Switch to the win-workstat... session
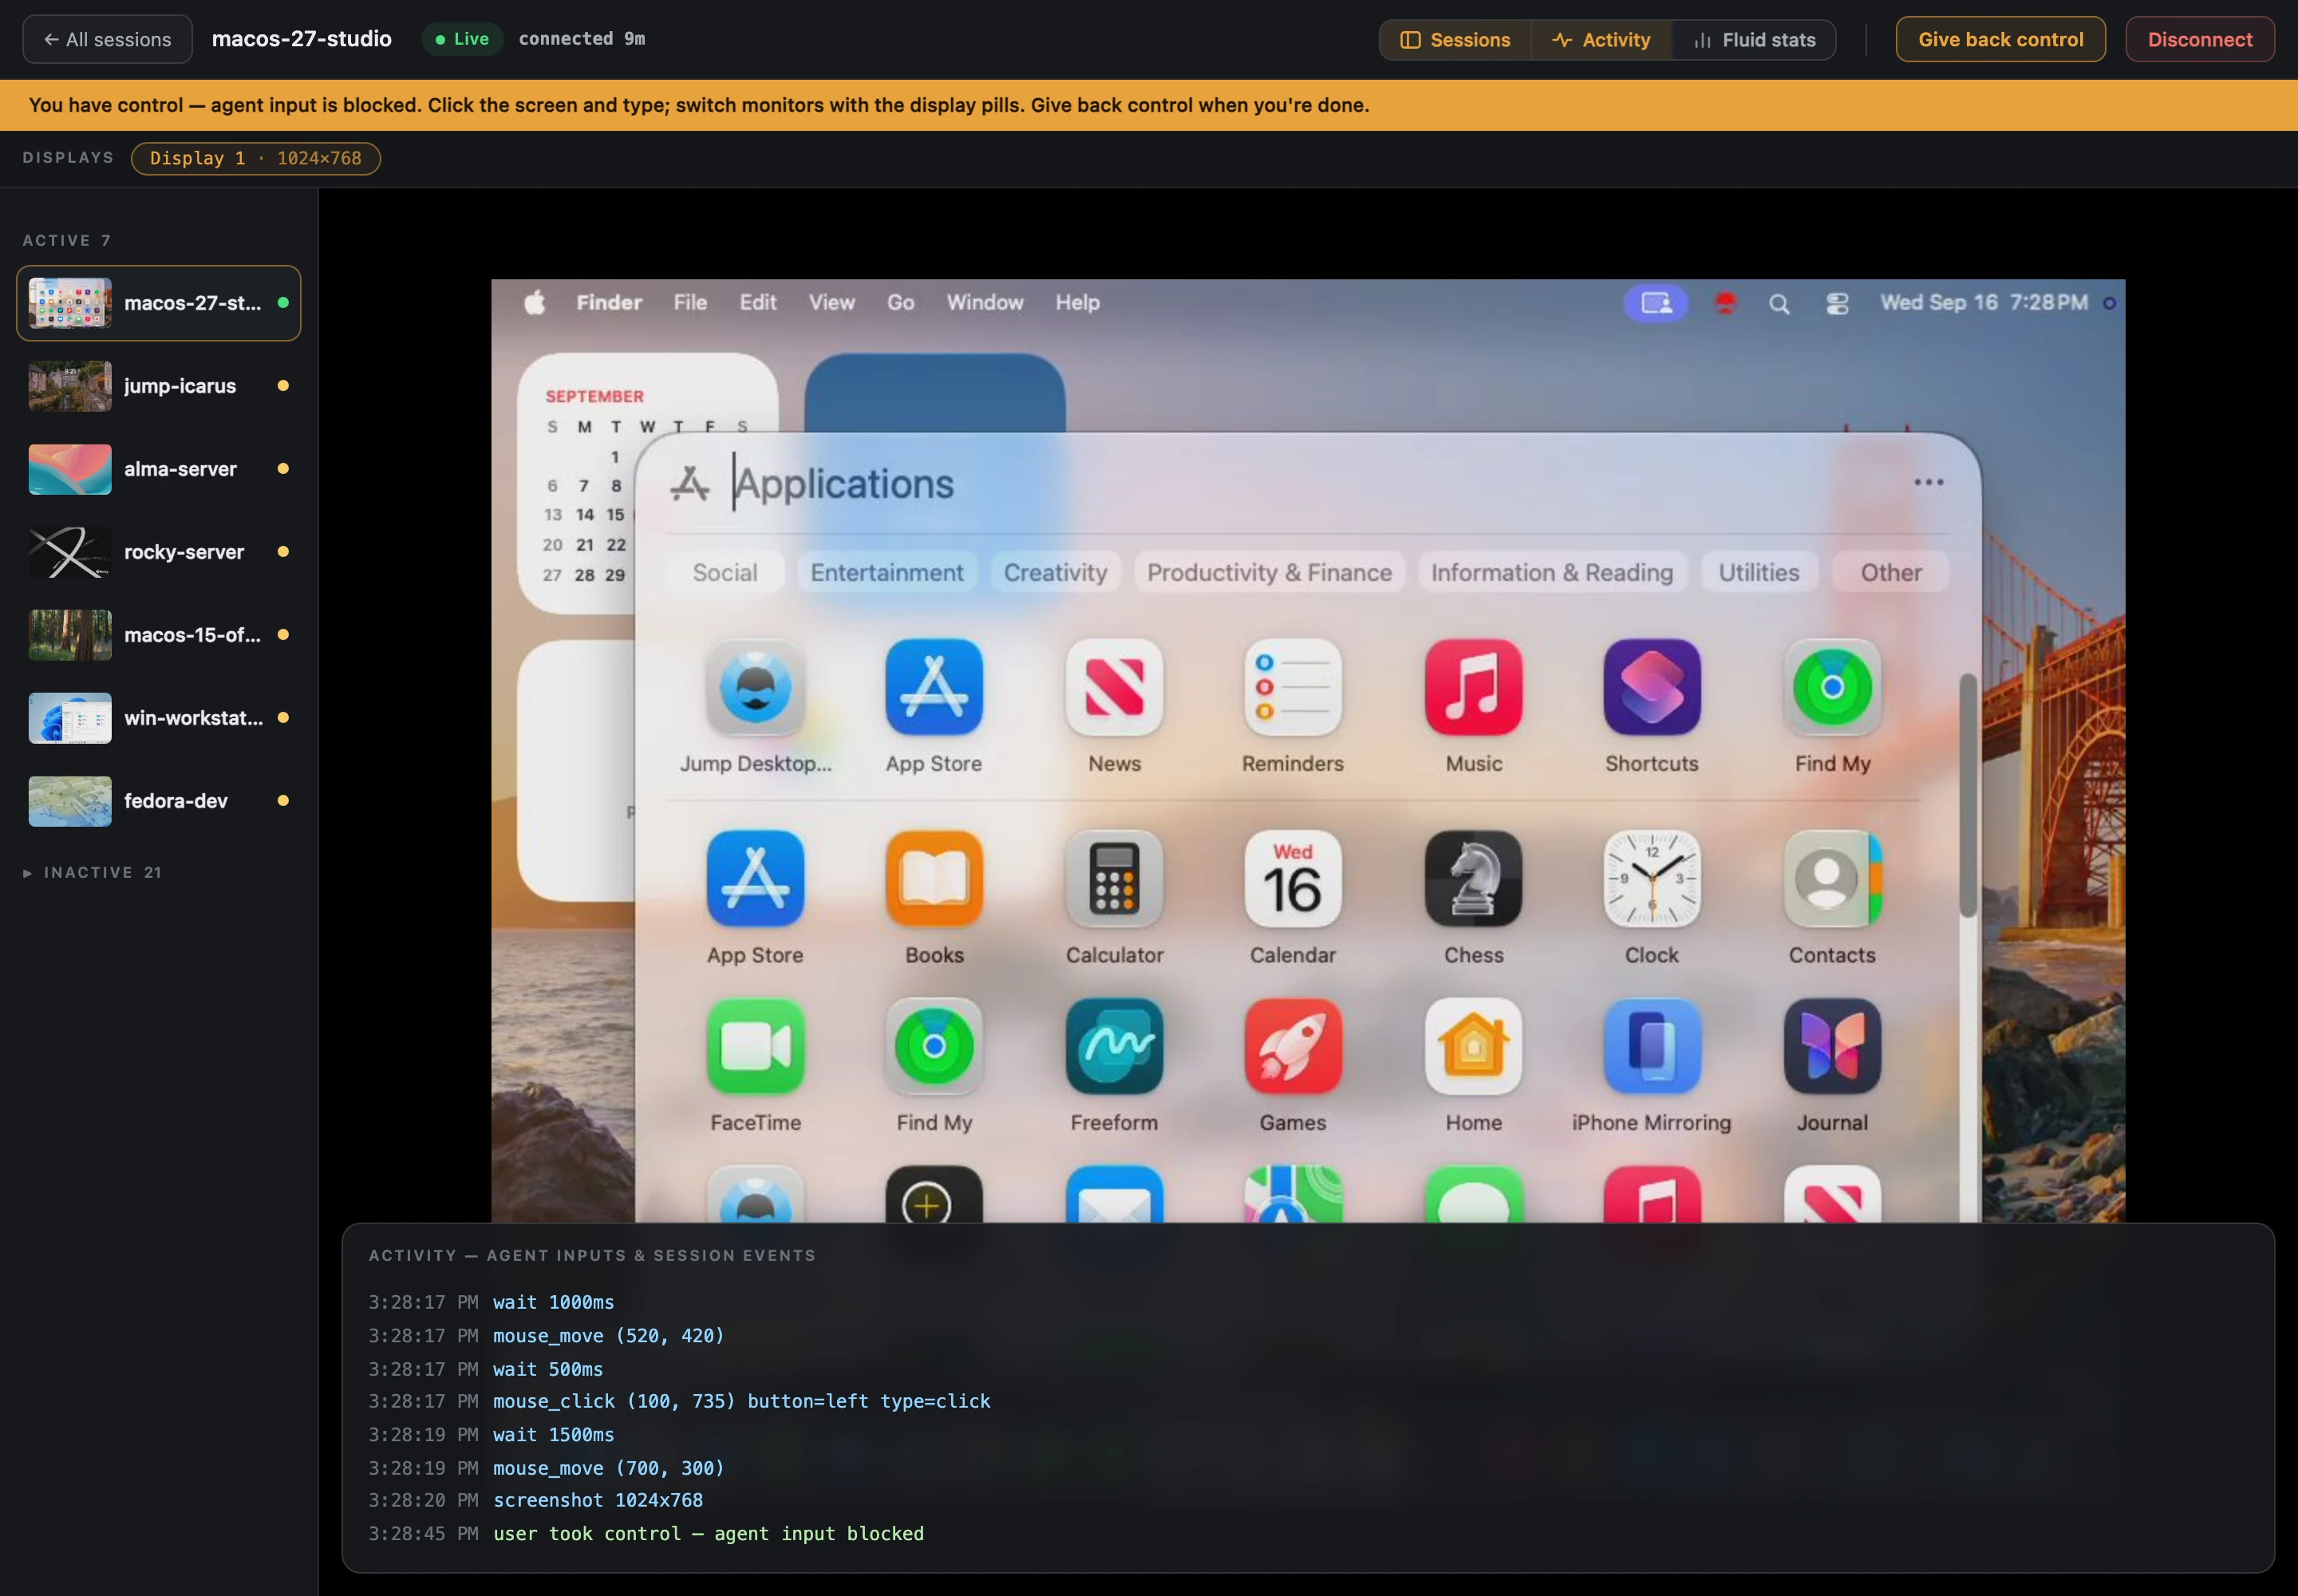Image resolution: width=2298 pixels, height=1596 pixels. tap(158, 718)
